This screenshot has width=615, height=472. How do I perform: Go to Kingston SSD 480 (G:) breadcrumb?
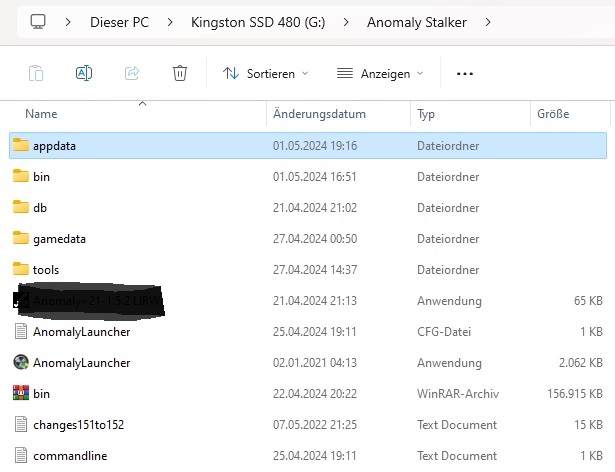click(x=258, y=22)
